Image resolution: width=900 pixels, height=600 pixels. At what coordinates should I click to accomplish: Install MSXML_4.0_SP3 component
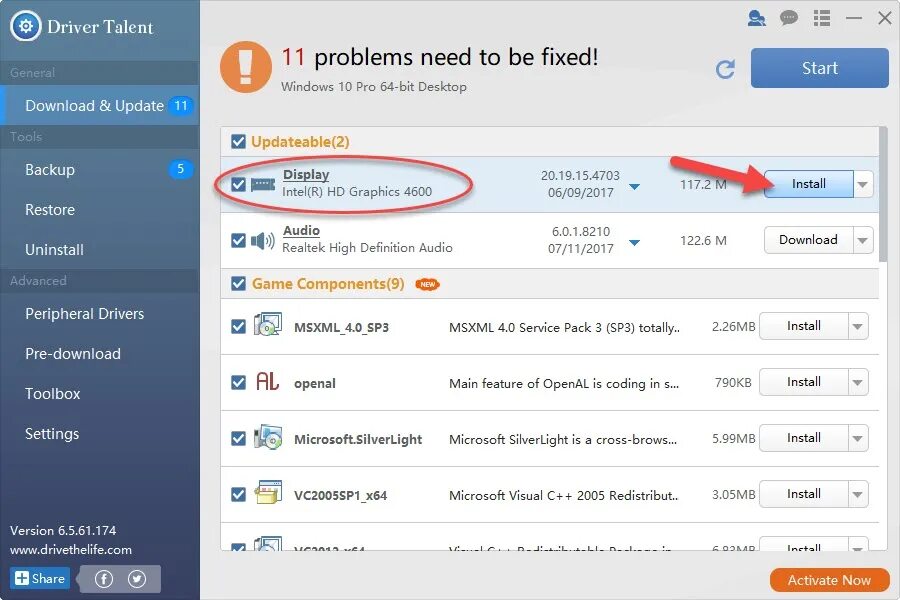click(x=804, y=326)
